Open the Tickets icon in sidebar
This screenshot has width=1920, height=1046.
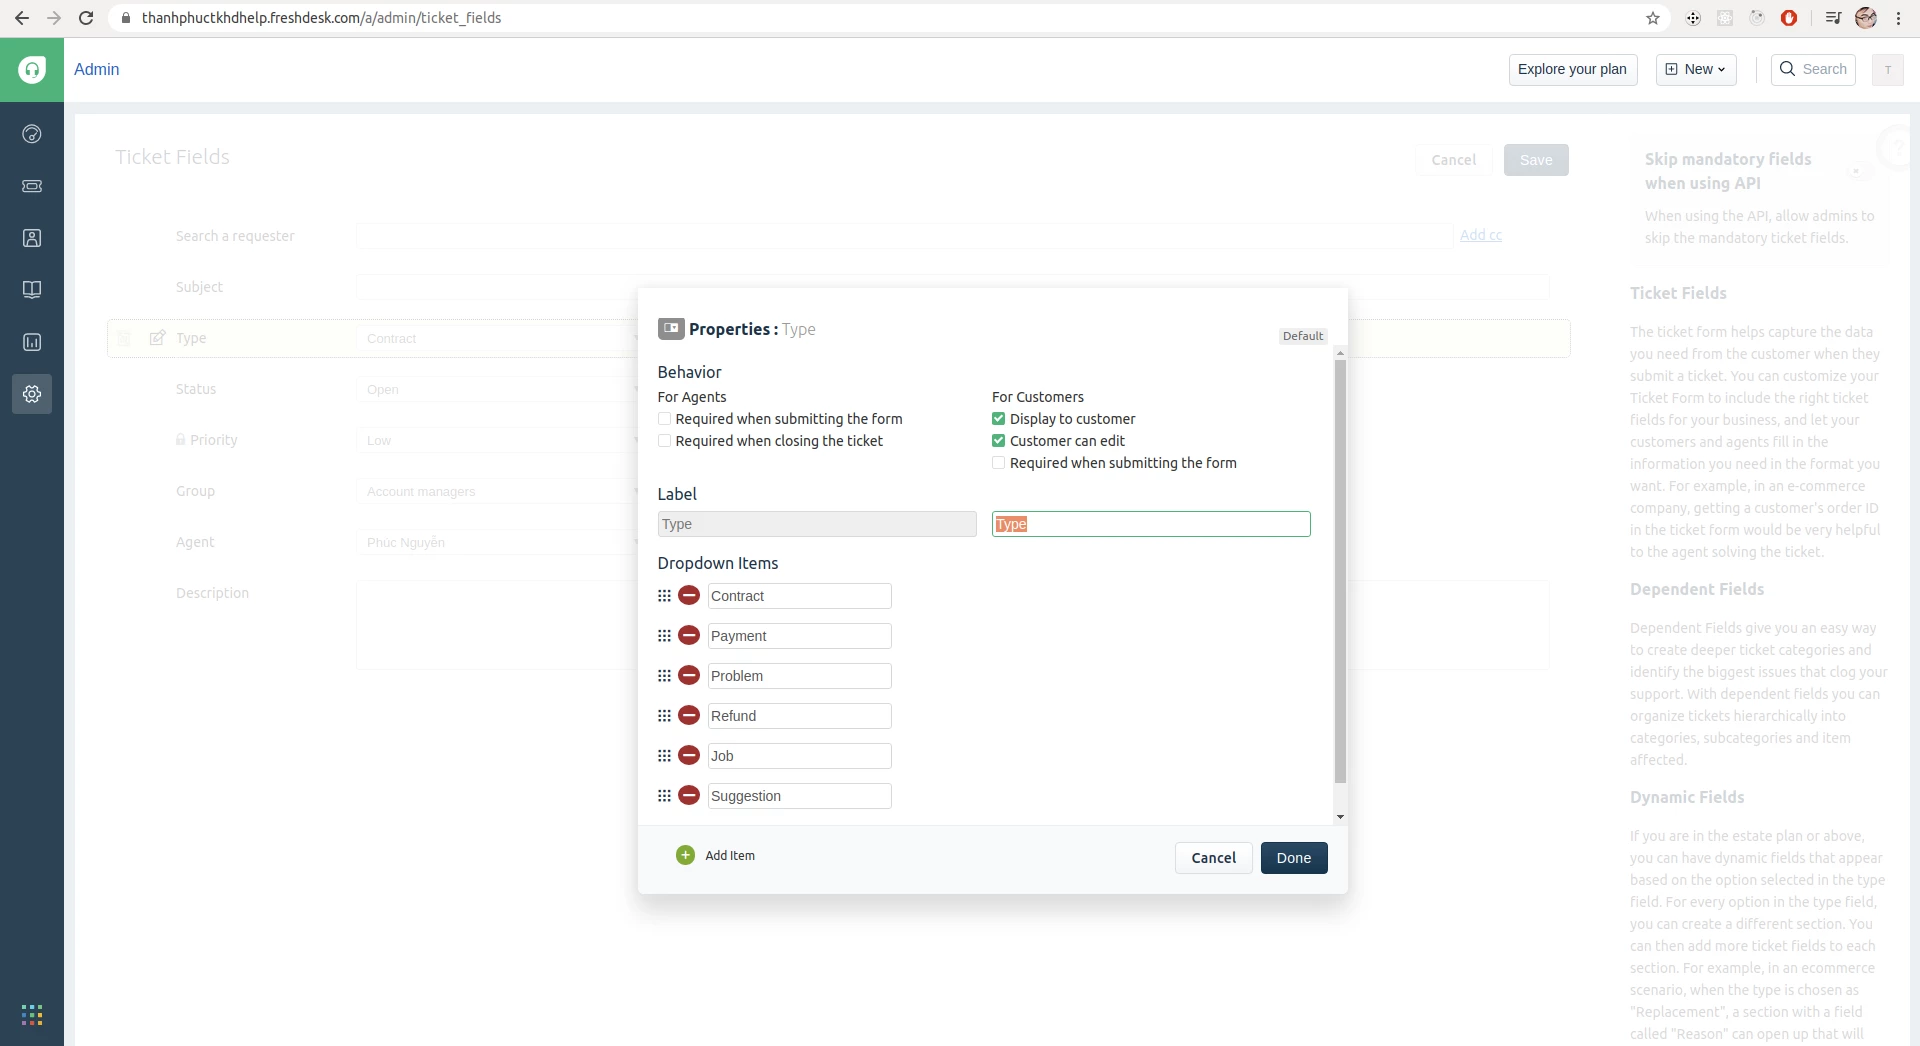[x=32, y=186]
